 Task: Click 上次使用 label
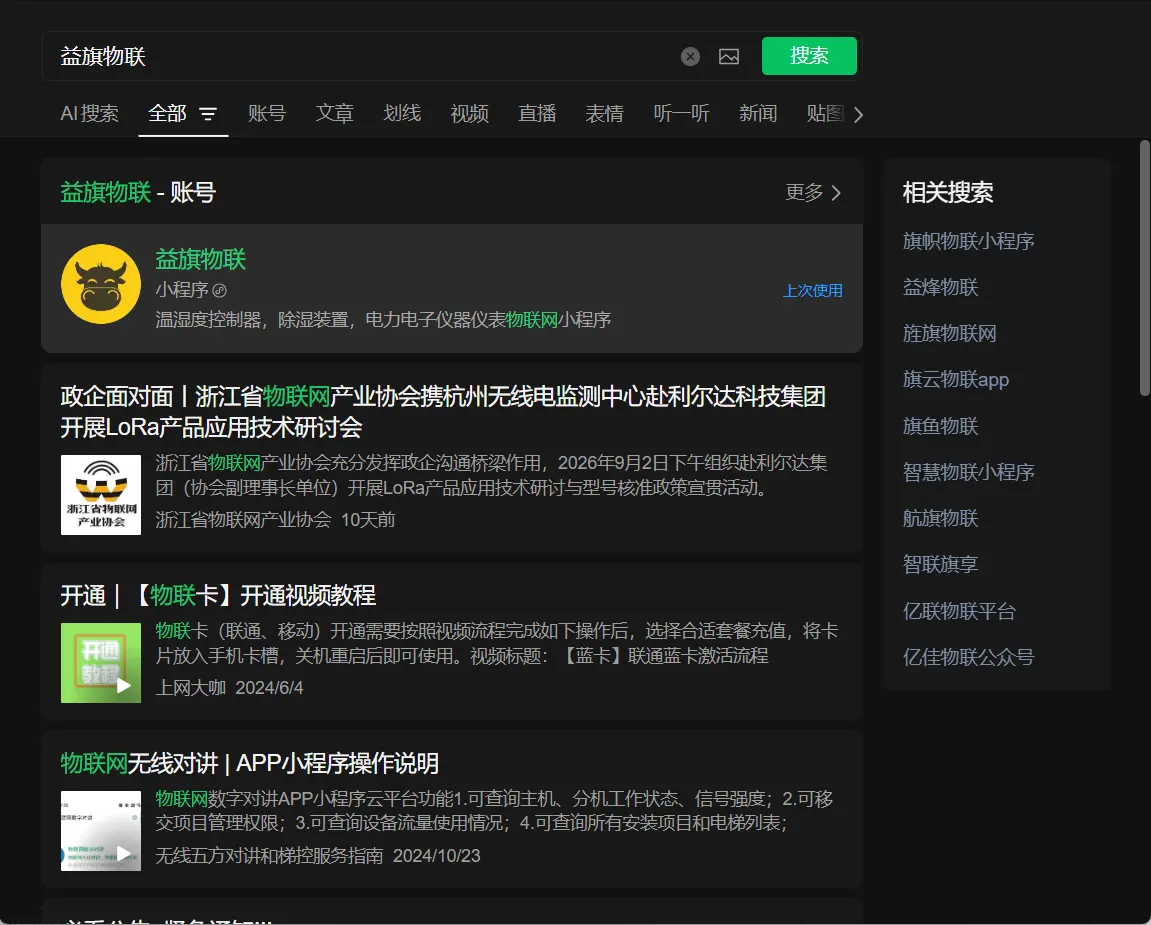pos(813,291)
